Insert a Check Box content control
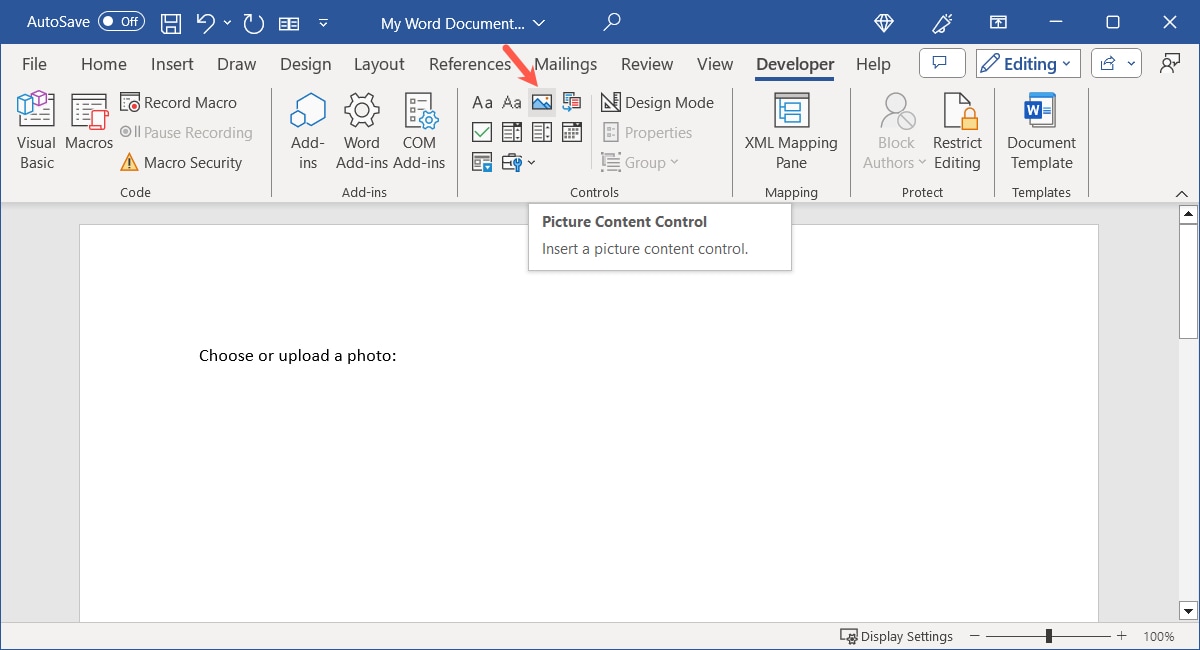 (482, 132)
